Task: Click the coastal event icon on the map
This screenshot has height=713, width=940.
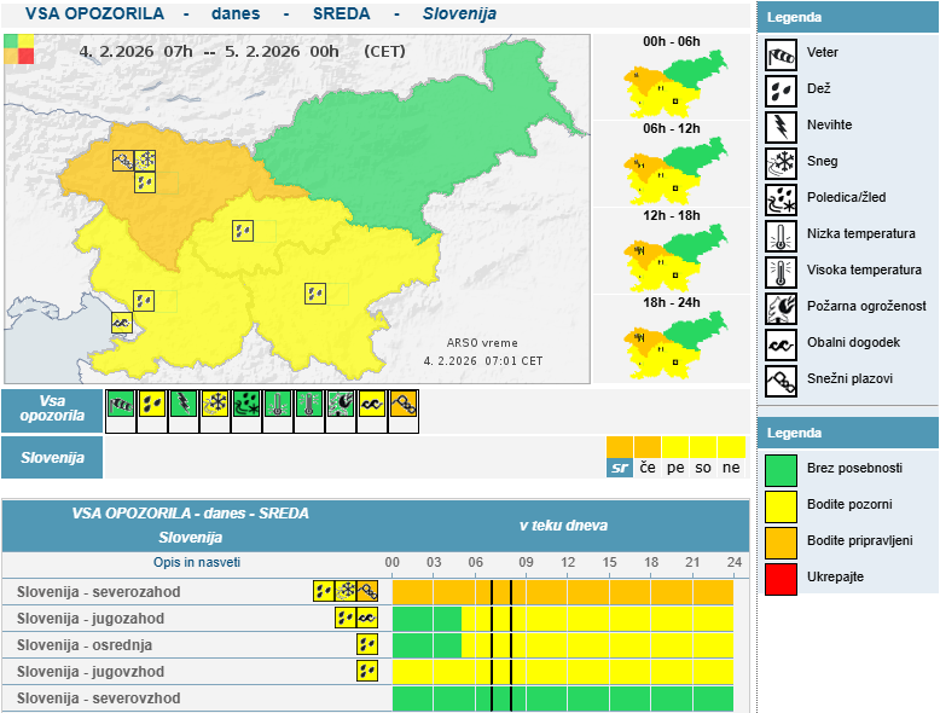Action: coord(122,322)
